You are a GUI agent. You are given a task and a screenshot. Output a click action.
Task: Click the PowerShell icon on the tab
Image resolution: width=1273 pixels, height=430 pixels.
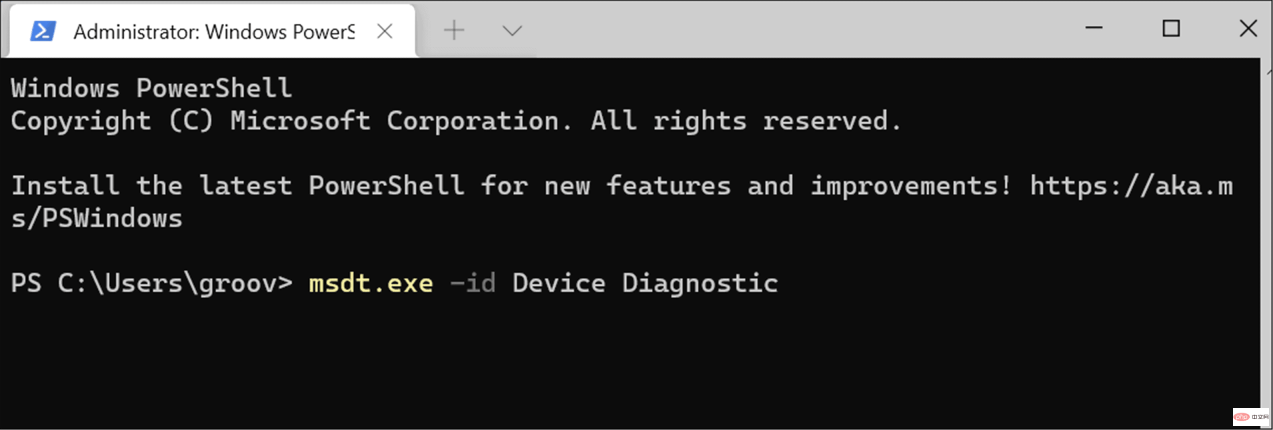click(x=42, y=31)
